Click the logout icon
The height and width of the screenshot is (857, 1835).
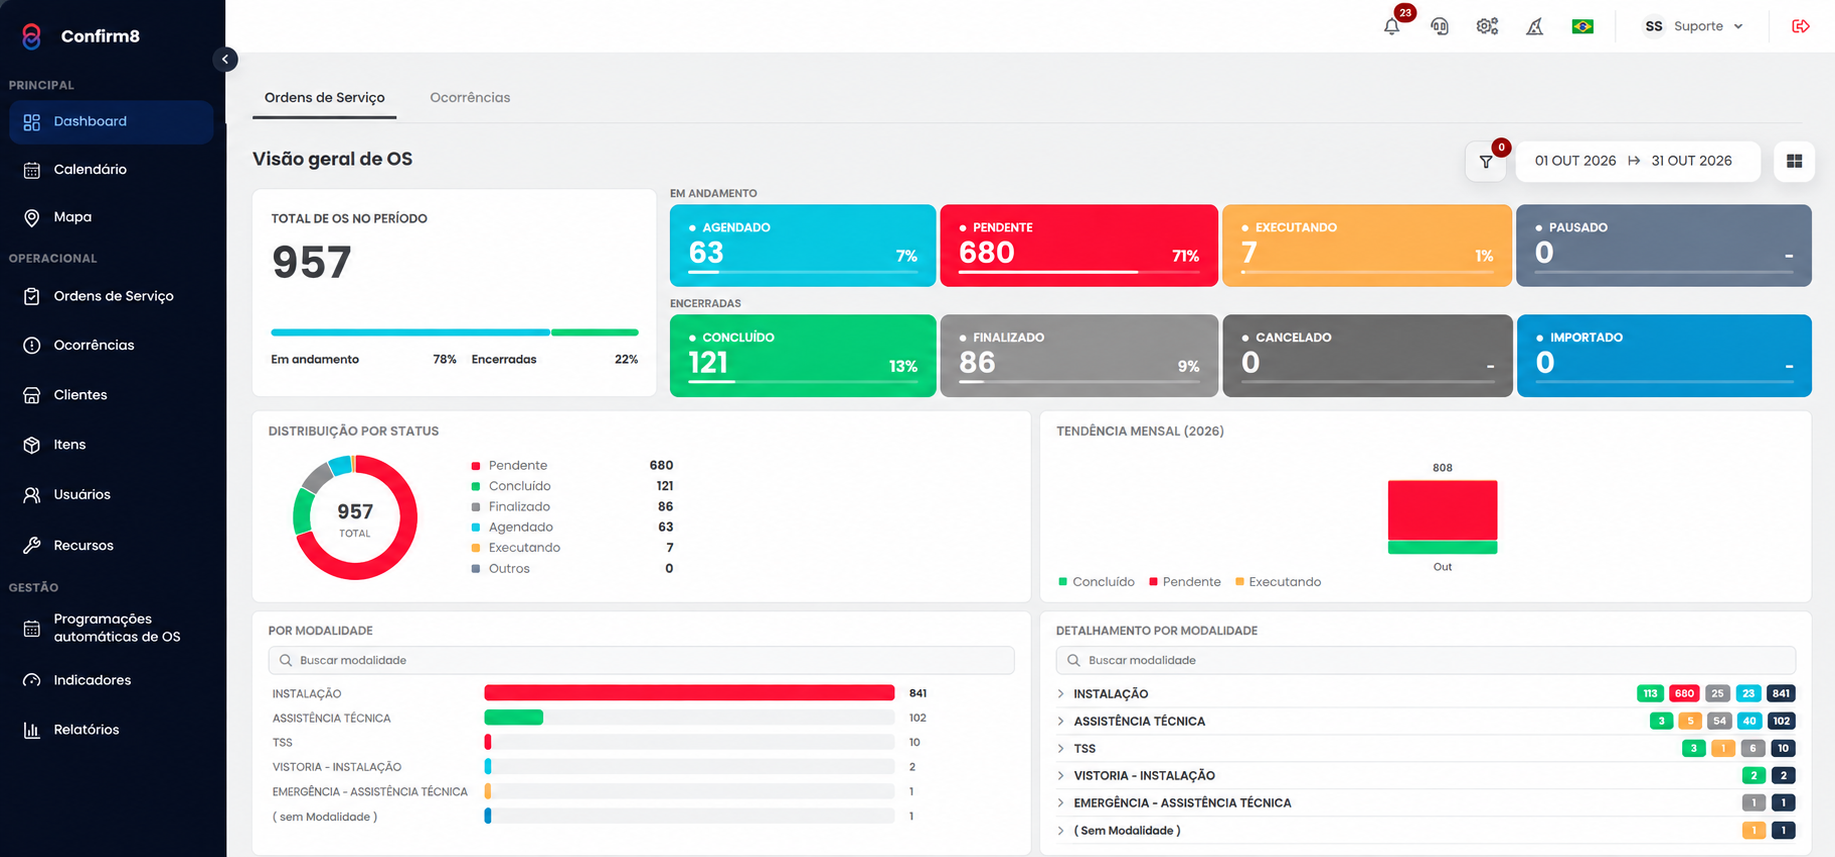coord(1800,27)
